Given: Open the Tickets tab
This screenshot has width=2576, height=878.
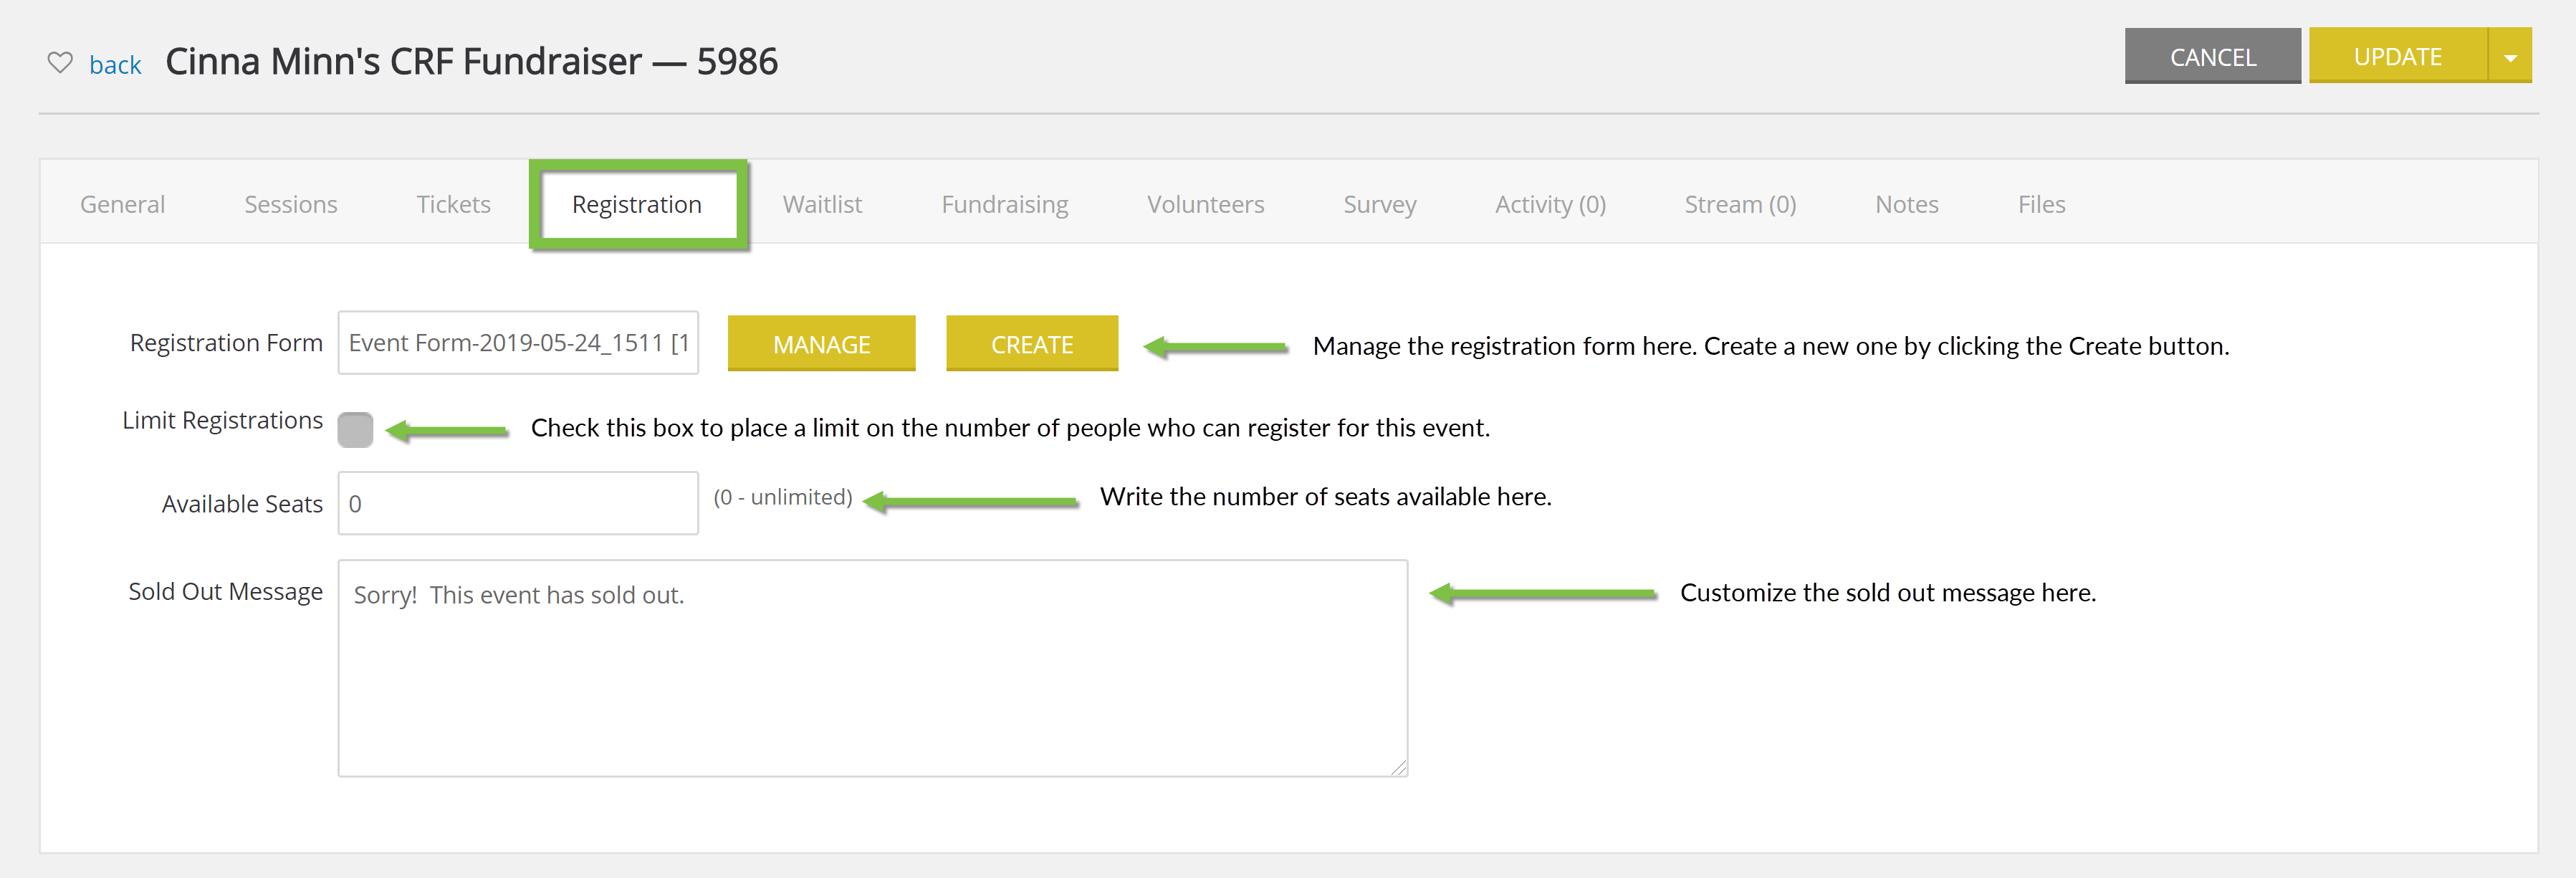Looking at the screenshot, I should click(x=453, y=204).
